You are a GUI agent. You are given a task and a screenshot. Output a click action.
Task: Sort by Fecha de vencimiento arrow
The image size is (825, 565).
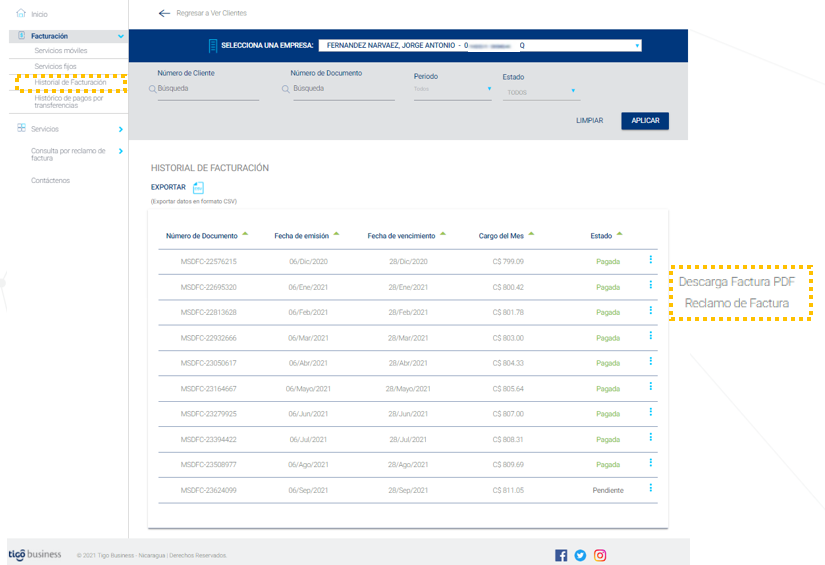(443, 234)
